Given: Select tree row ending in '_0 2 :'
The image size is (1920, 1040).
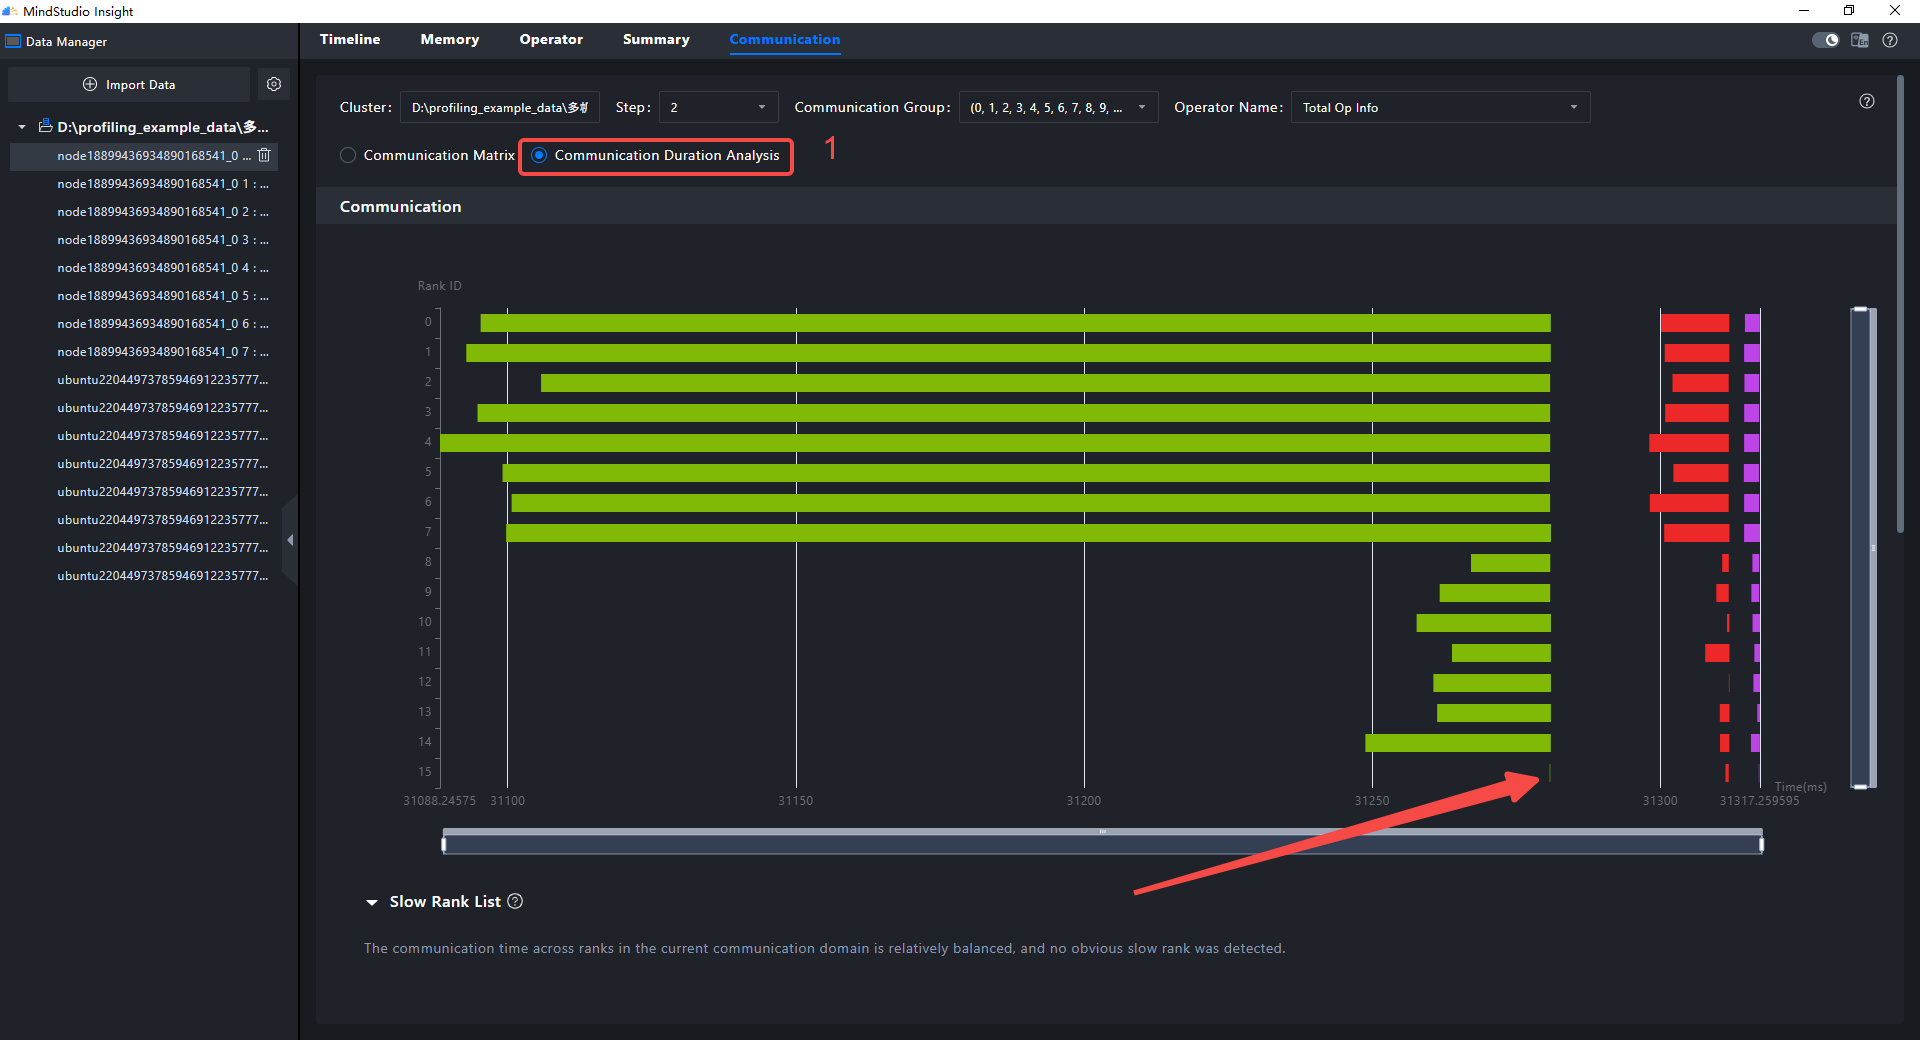Looking at the screenshot, I should point(144,211).
